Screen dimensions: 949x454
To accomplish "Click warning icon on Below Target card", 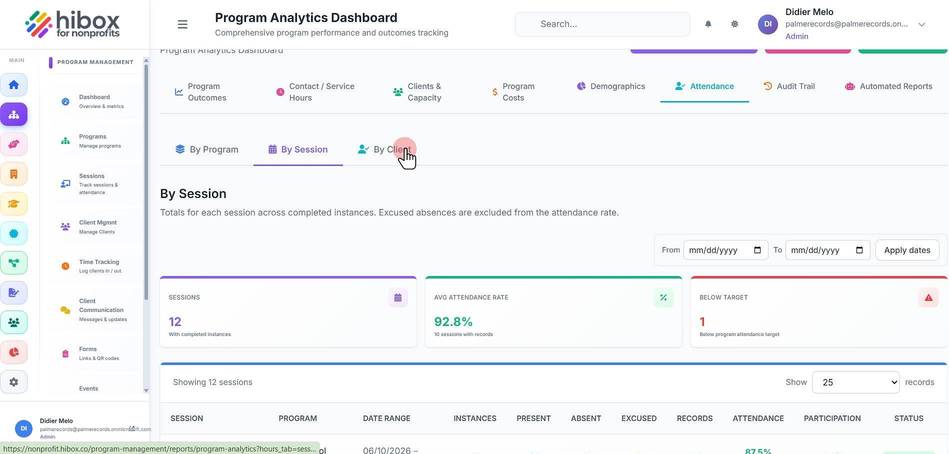I will tap(928, 297).
